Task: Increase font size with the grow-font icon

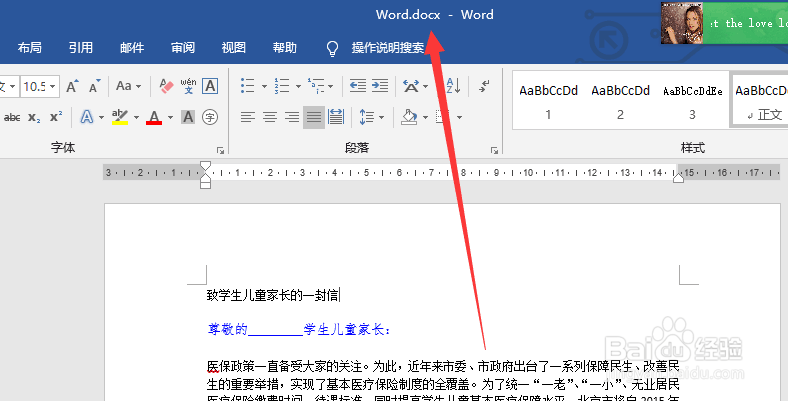Action: [72, 86]
